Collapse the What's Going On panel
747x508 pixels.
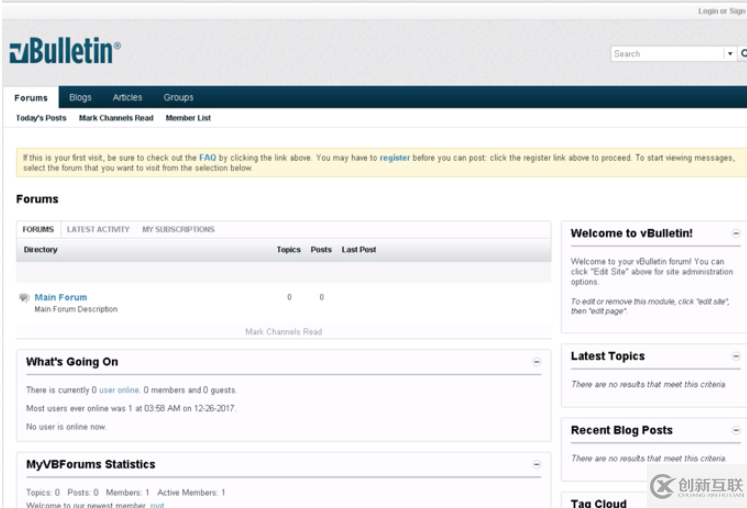(536, 362)
